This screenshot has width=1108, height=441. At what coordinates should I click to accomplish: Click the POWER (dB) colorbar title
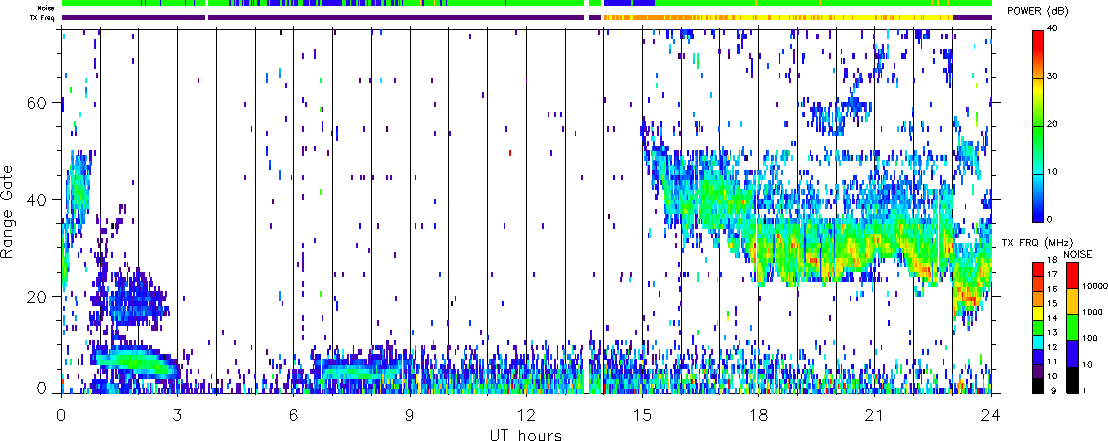coord(1047,11)
